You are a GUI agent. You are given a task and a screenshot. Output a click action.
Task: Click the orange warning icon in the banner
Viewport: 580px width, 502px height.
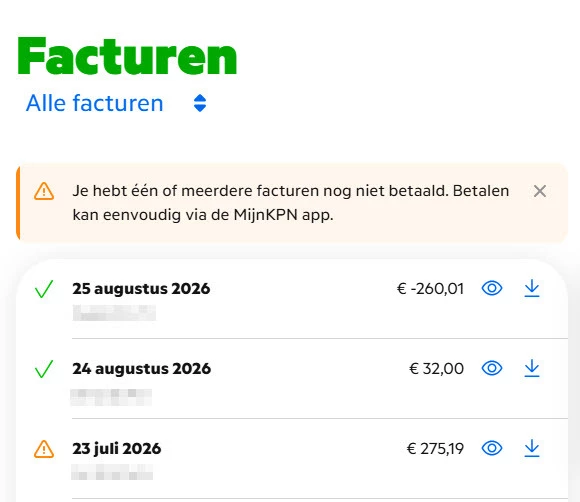click(44, 191)
